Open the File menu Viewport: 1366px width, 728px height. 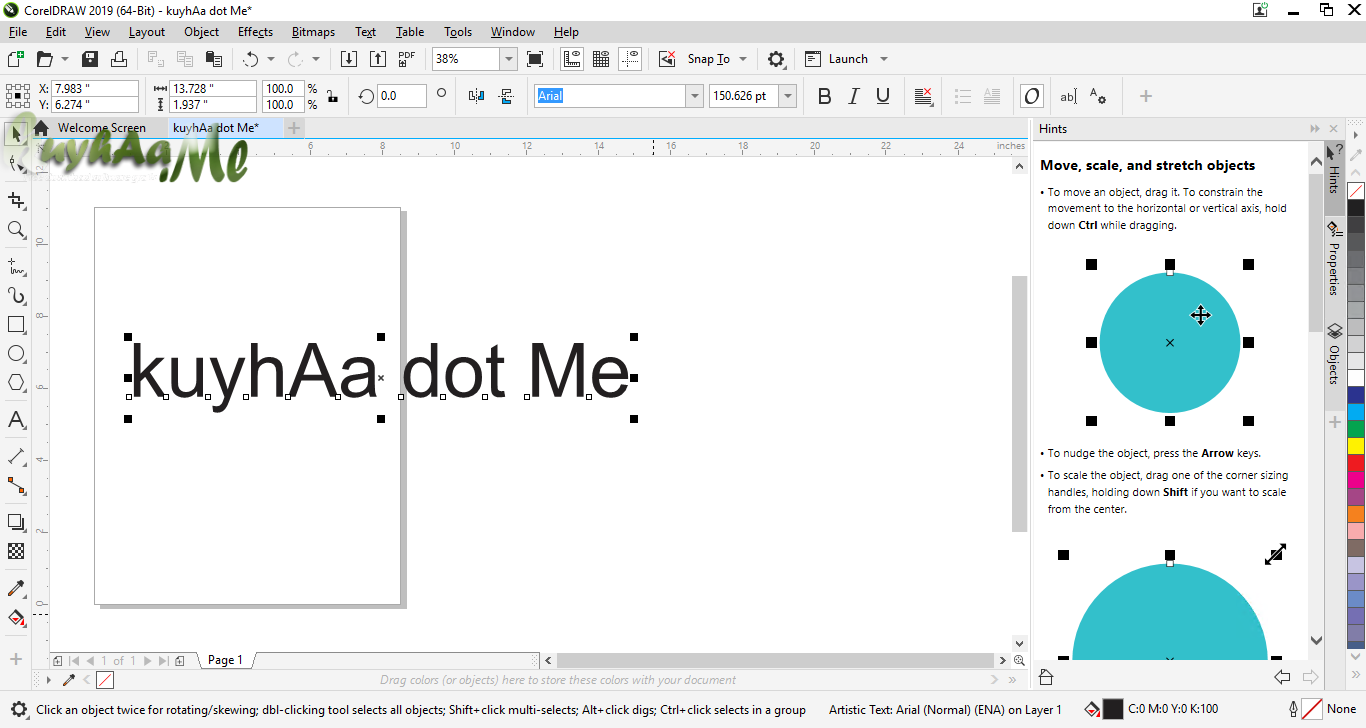(18, 32)
